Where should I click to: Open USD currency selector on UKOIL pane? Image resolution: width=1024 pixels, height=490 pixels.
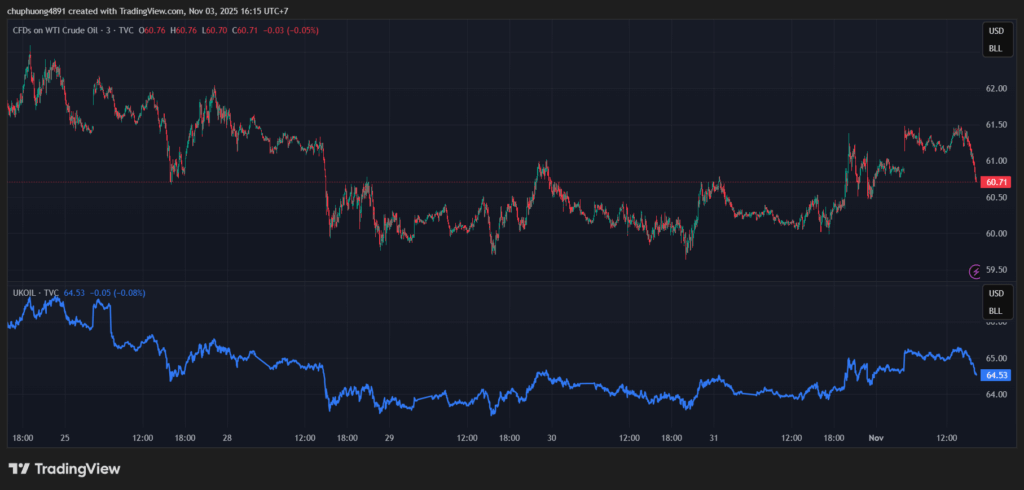pos(995,294)
